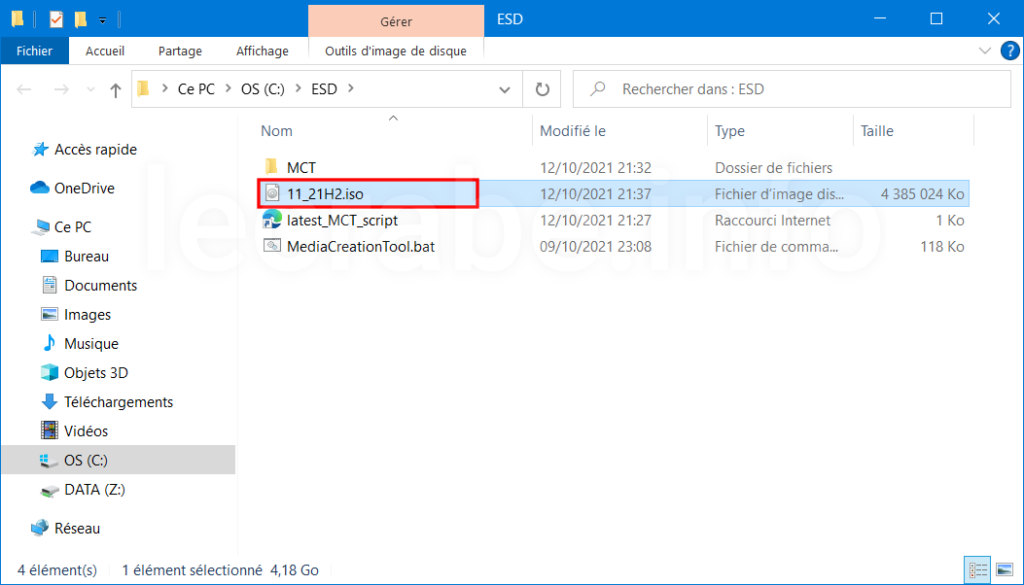Viewport: 1024px width, 585px height.
Task: Open the Customize Quick Access Toolbar dropdown
Action: click(103, 20)
